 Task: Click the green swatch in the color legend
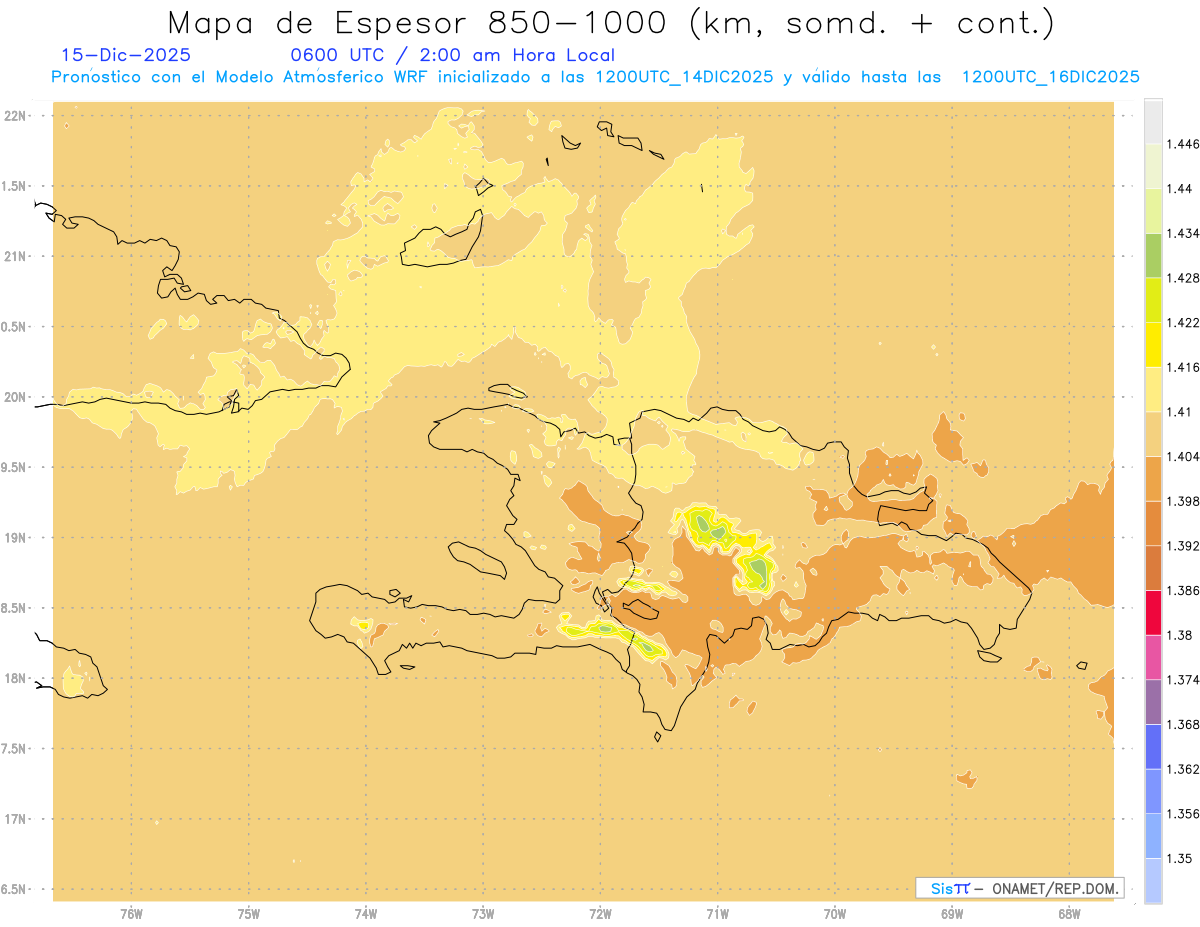coord(1153,255)
